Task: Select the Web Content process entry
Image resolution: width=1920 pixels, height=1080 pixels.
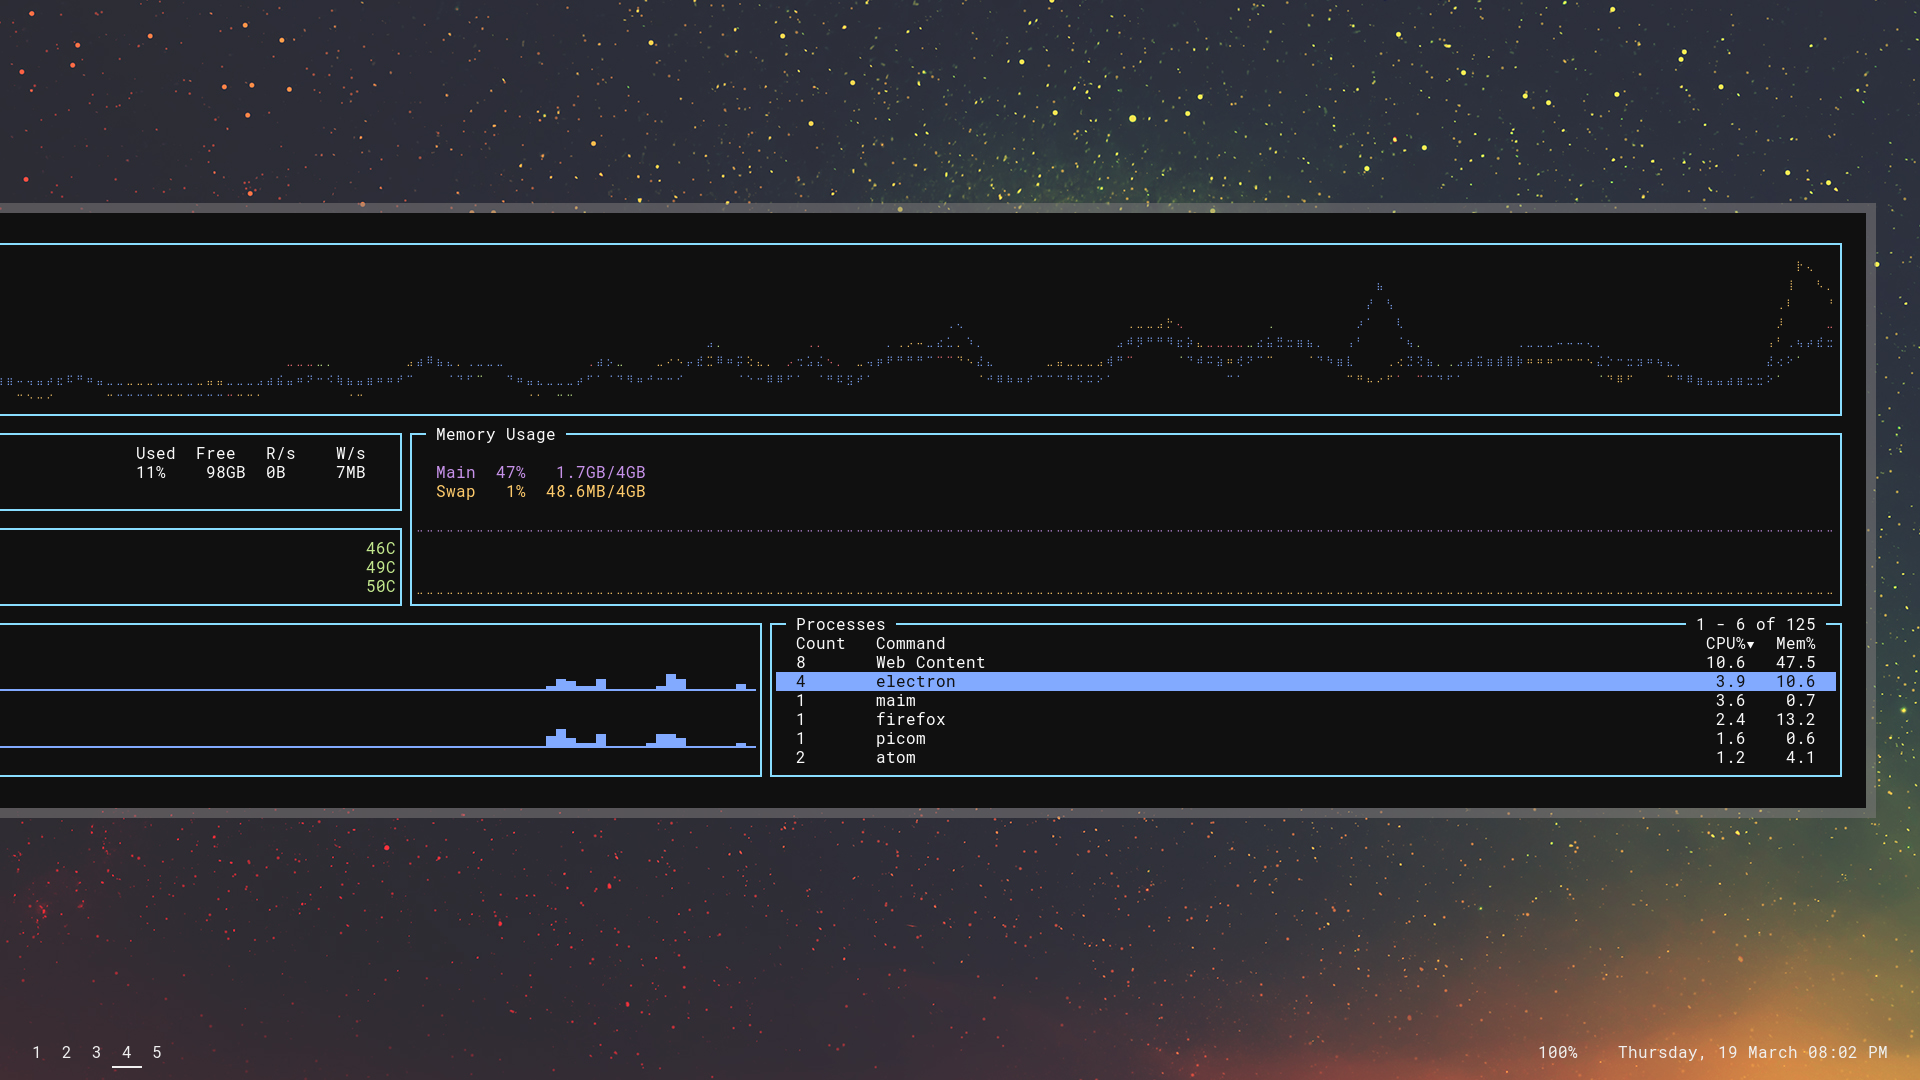Action: [x=929, y=662]
